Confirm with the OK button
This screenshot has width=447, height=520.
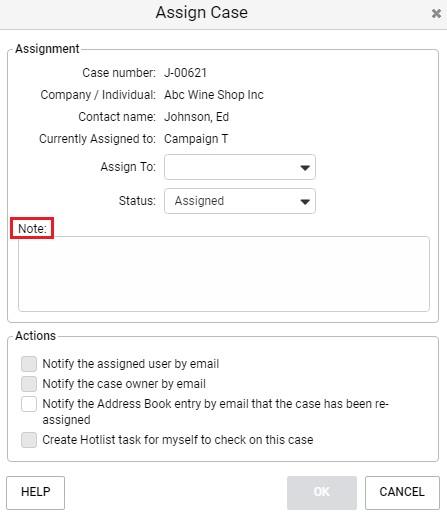[x=322, y=492]
